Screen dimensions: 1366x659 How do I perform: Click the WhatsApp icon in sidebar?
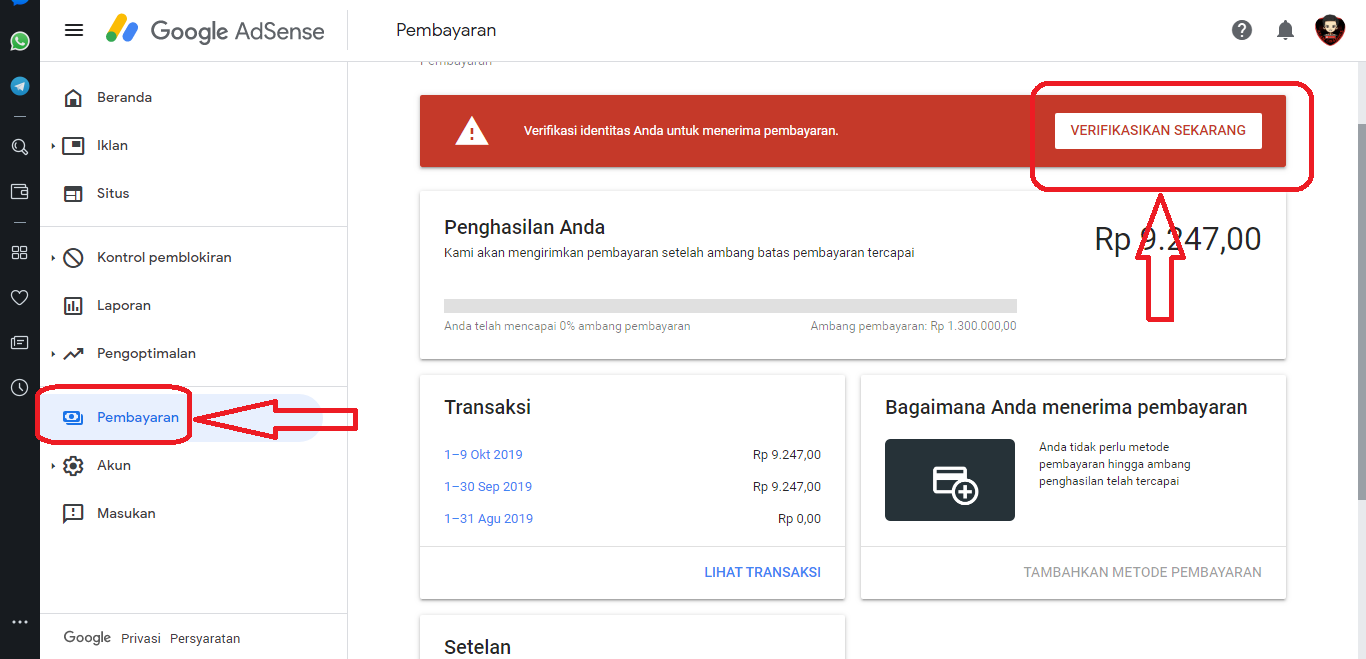coord(20,41)
